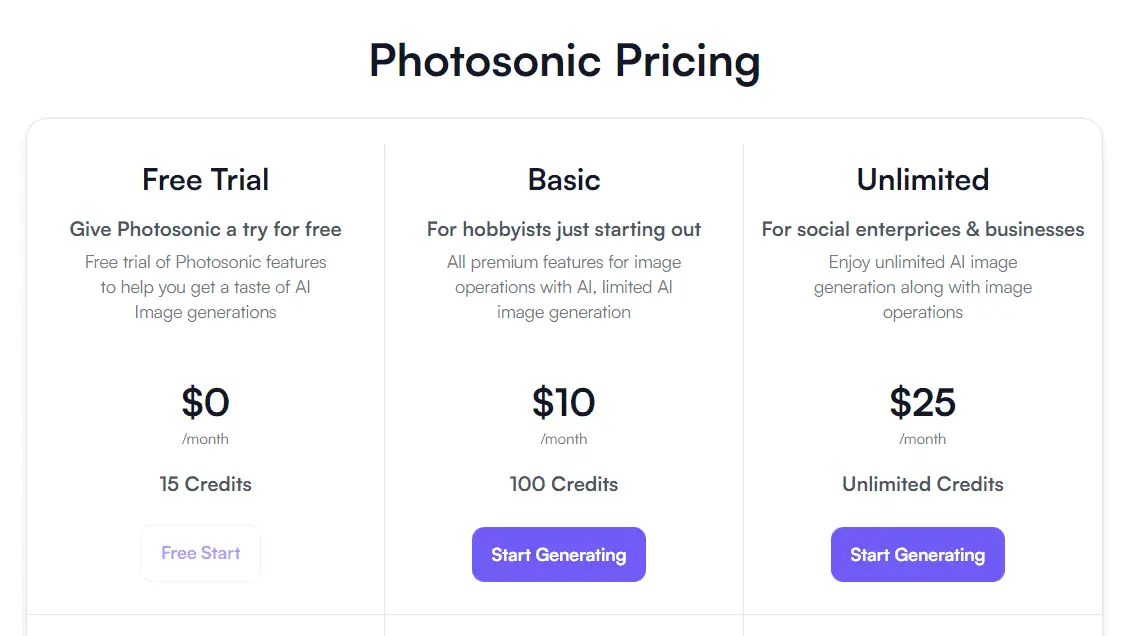
Task: Click the Give Photosonic a try subtitle
Action: click(205, 229)
